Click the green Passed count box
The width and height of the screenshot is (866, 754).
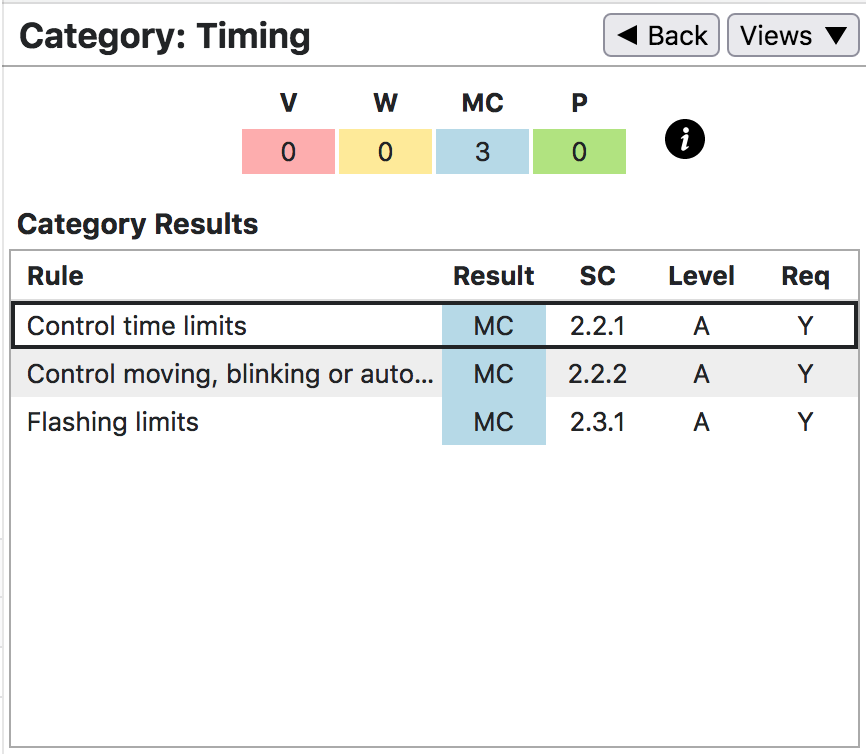tap(579, 152)
